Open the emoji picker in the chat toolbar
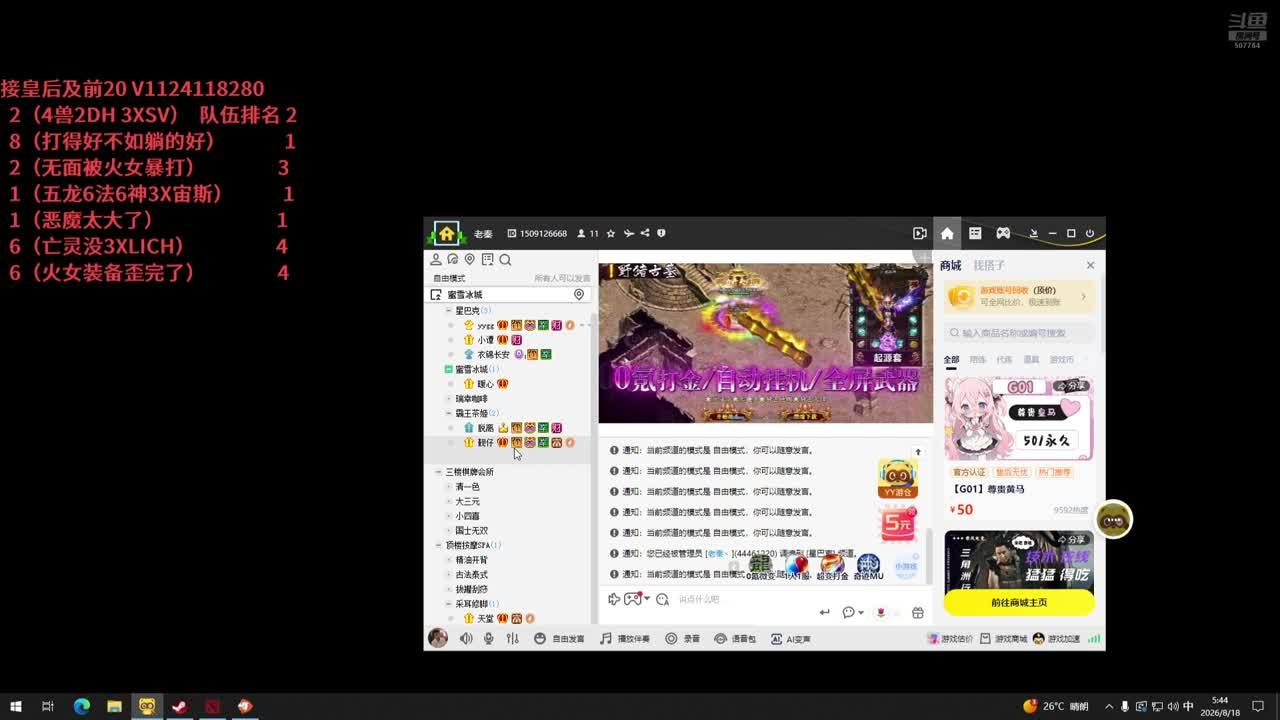Screen dimensions: 1280x720 coord(662,599)
